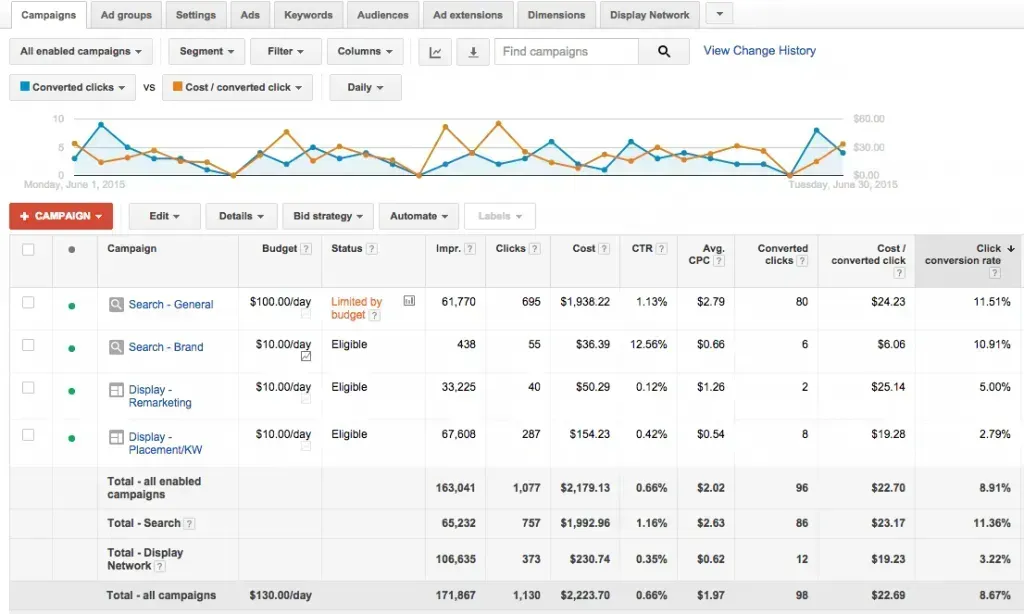Open the download report icon
Viewport: 1024px width, 614px height.
[x=473, y=50]
